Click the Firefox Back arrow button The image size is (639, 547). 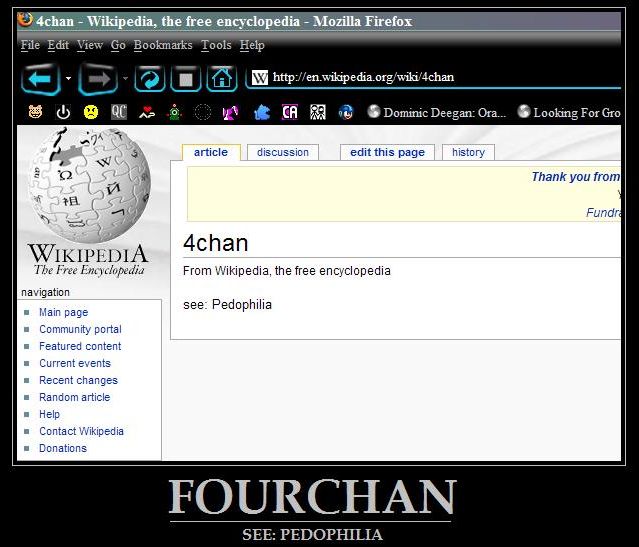coord(41,79)
